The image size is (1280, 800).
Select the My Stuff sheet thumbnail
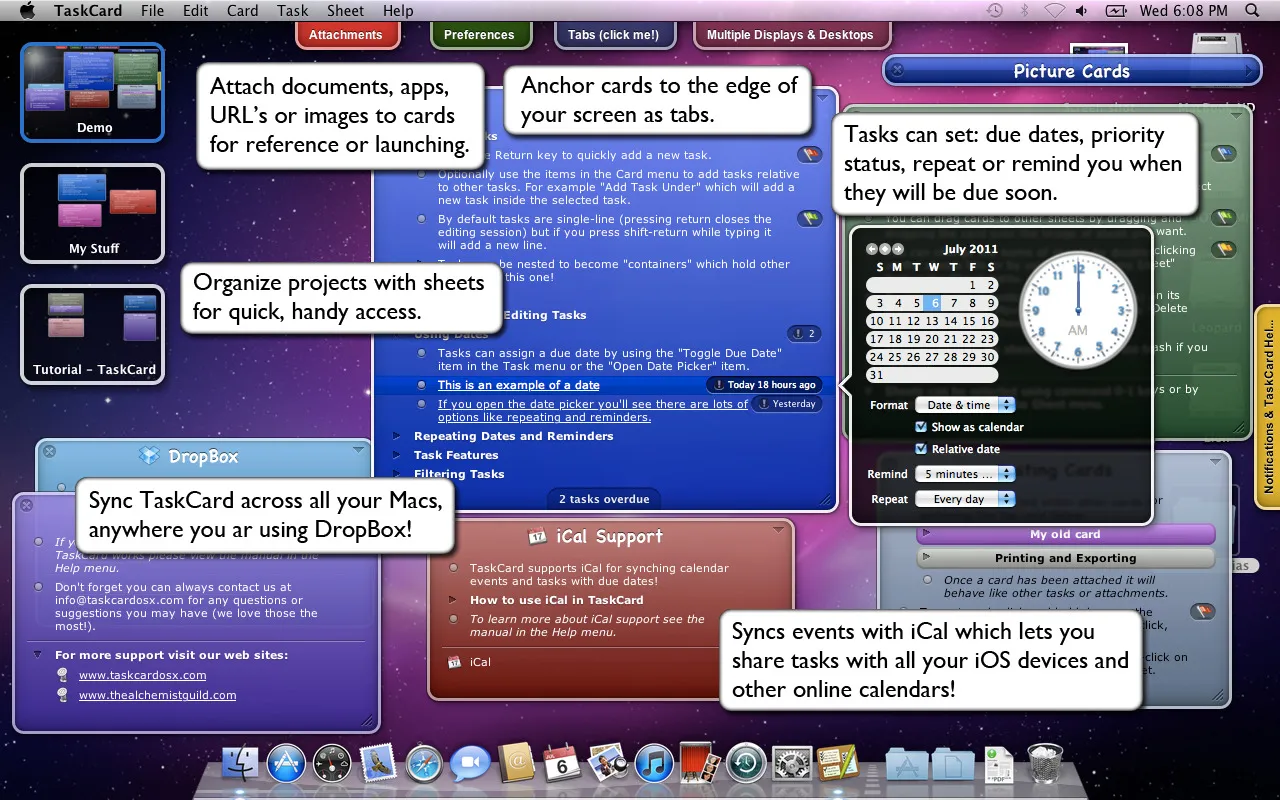tap(93, 213)
